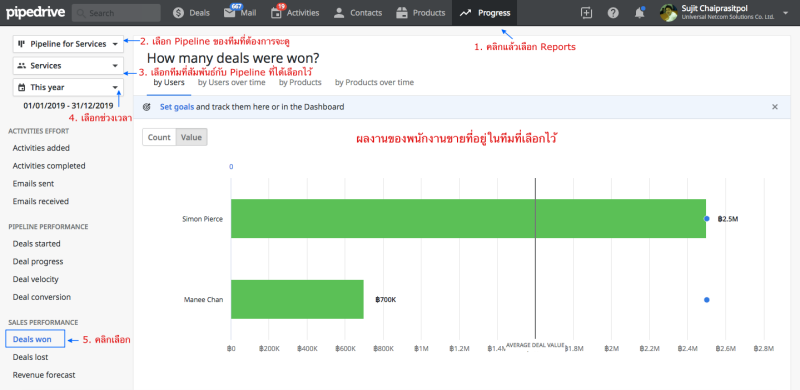Click Sujit Chaiprasitpol's profile avatar

coord(668,13)
